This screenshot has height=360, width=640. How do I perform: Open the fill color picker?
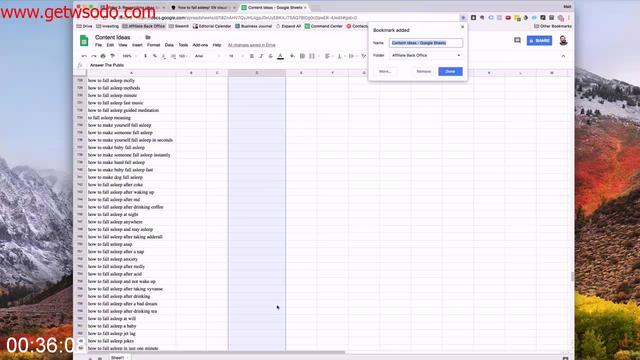click(292, 56)
